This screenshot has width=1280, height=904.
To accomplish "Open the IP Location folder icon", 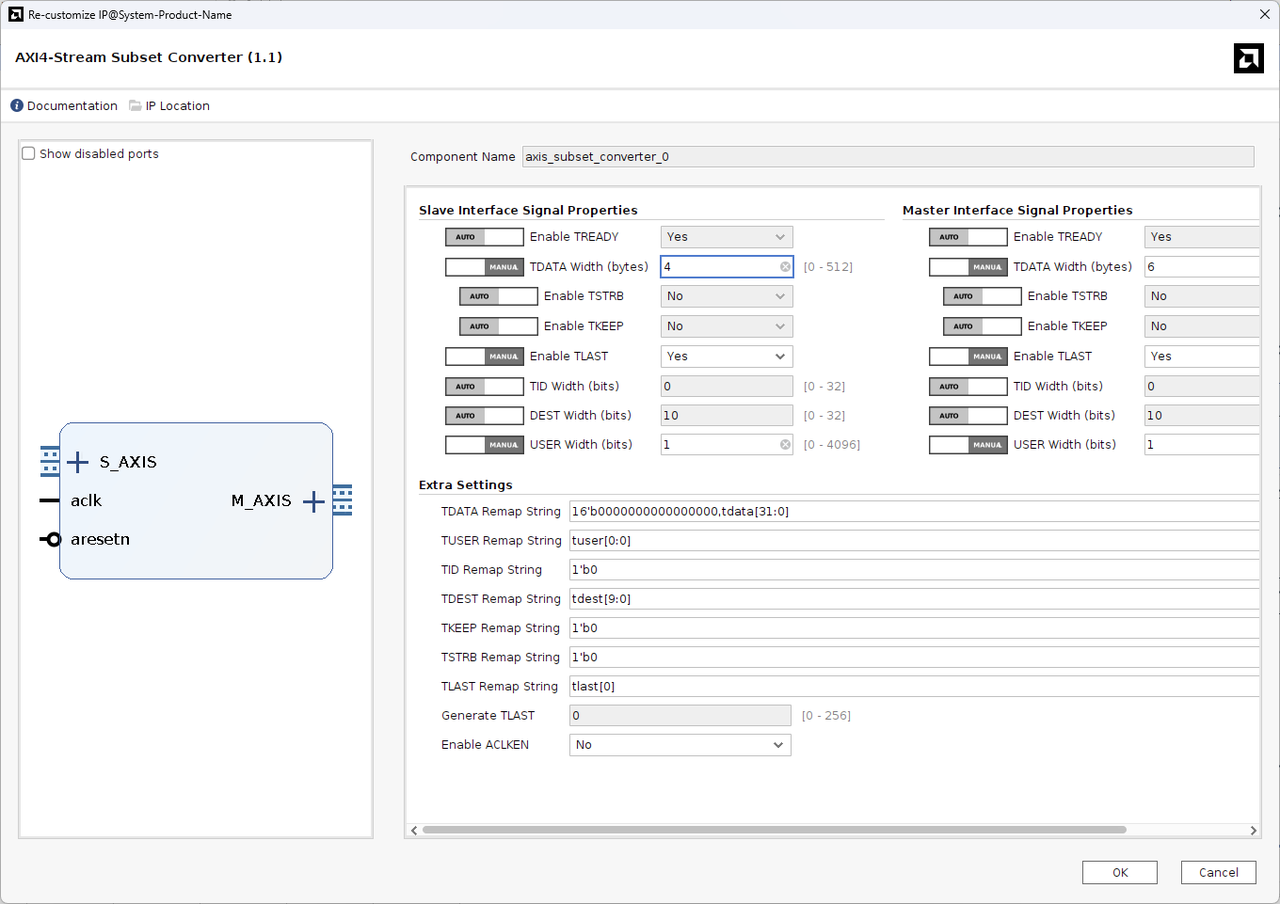I will coord(136,106).
